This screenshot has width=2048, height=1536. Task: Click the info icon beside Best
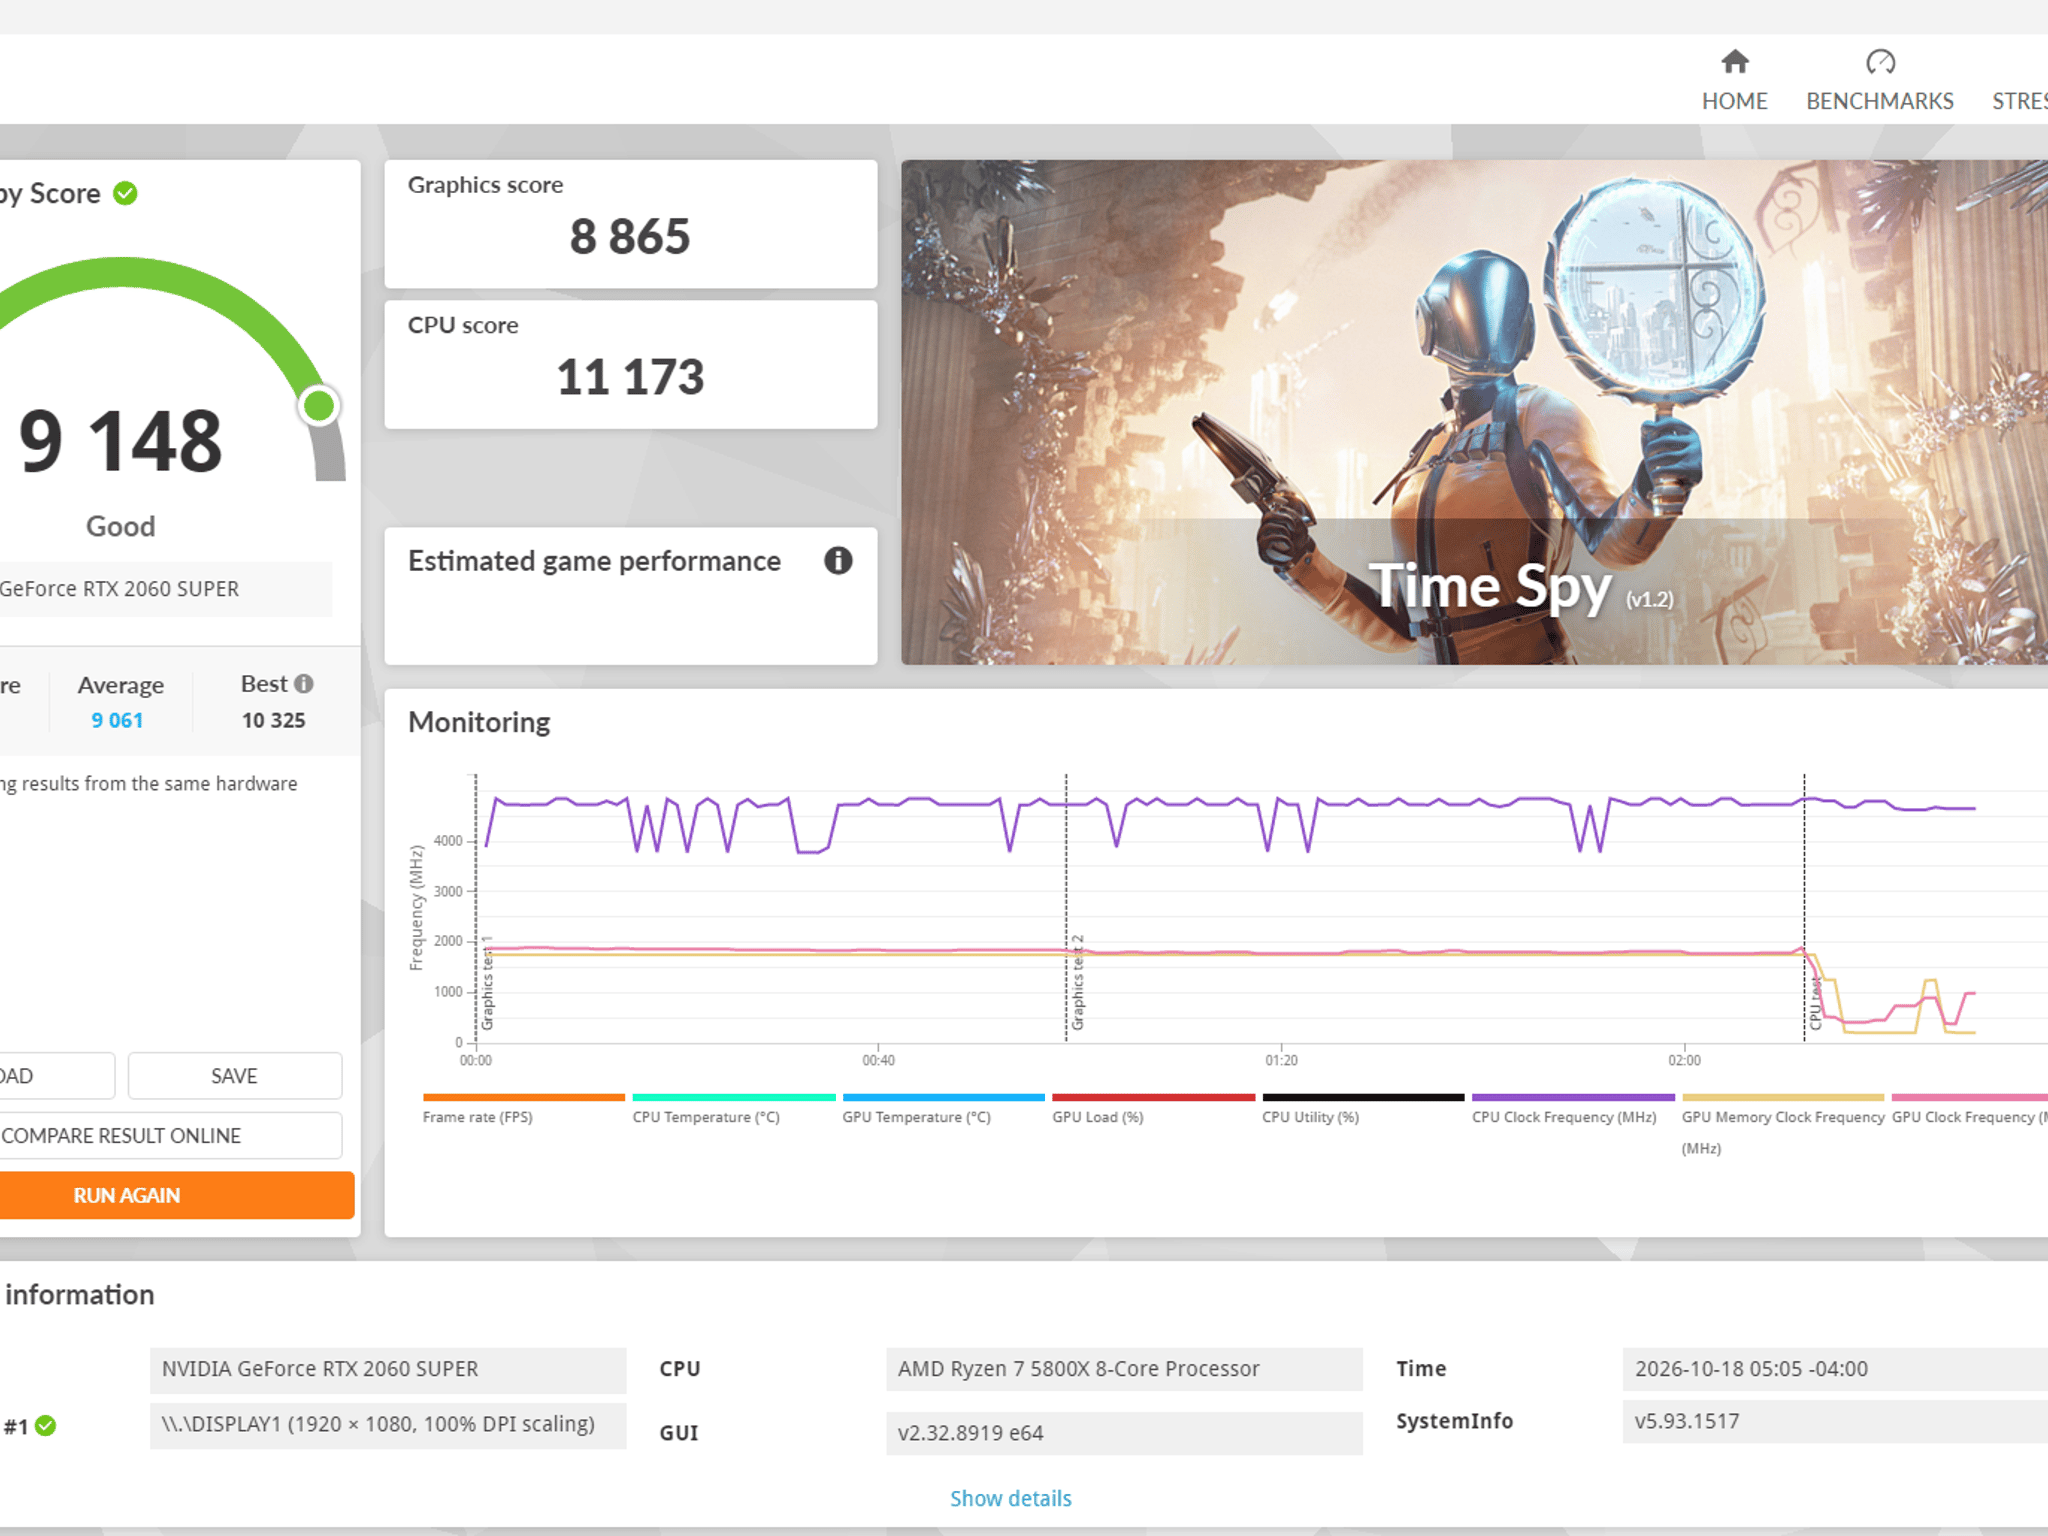click(304, 684)
